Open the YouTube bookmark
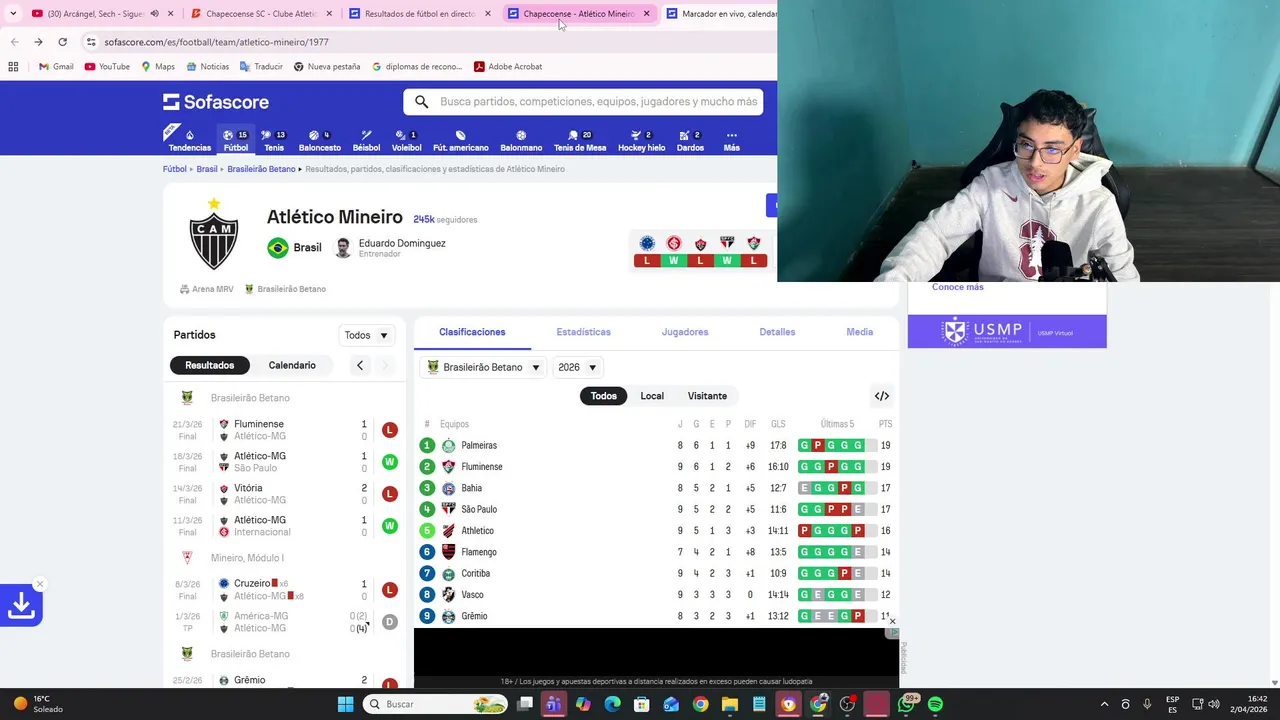 pos(107,67)
